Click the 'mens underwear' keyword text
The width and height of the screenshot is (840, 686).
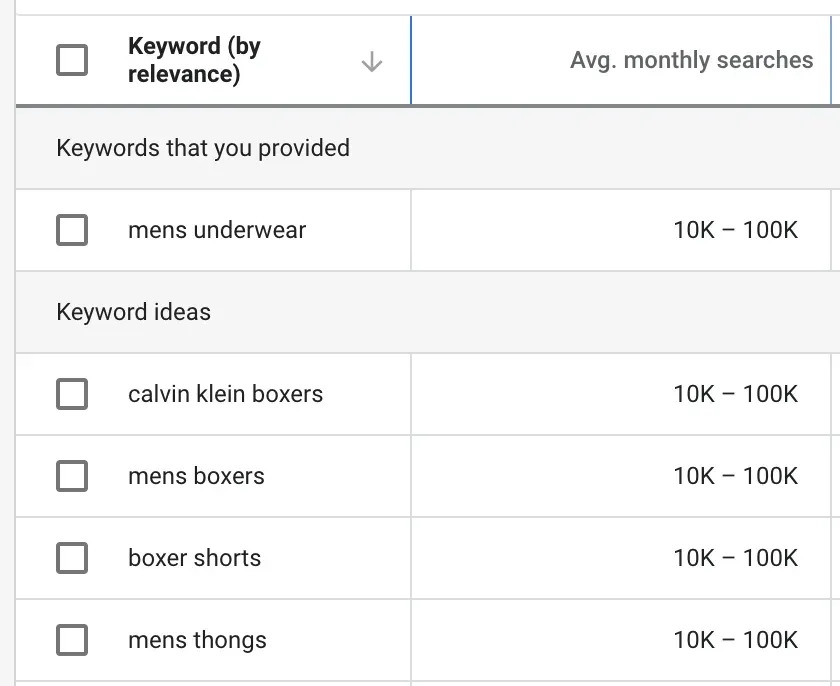(x=217, y=230)
